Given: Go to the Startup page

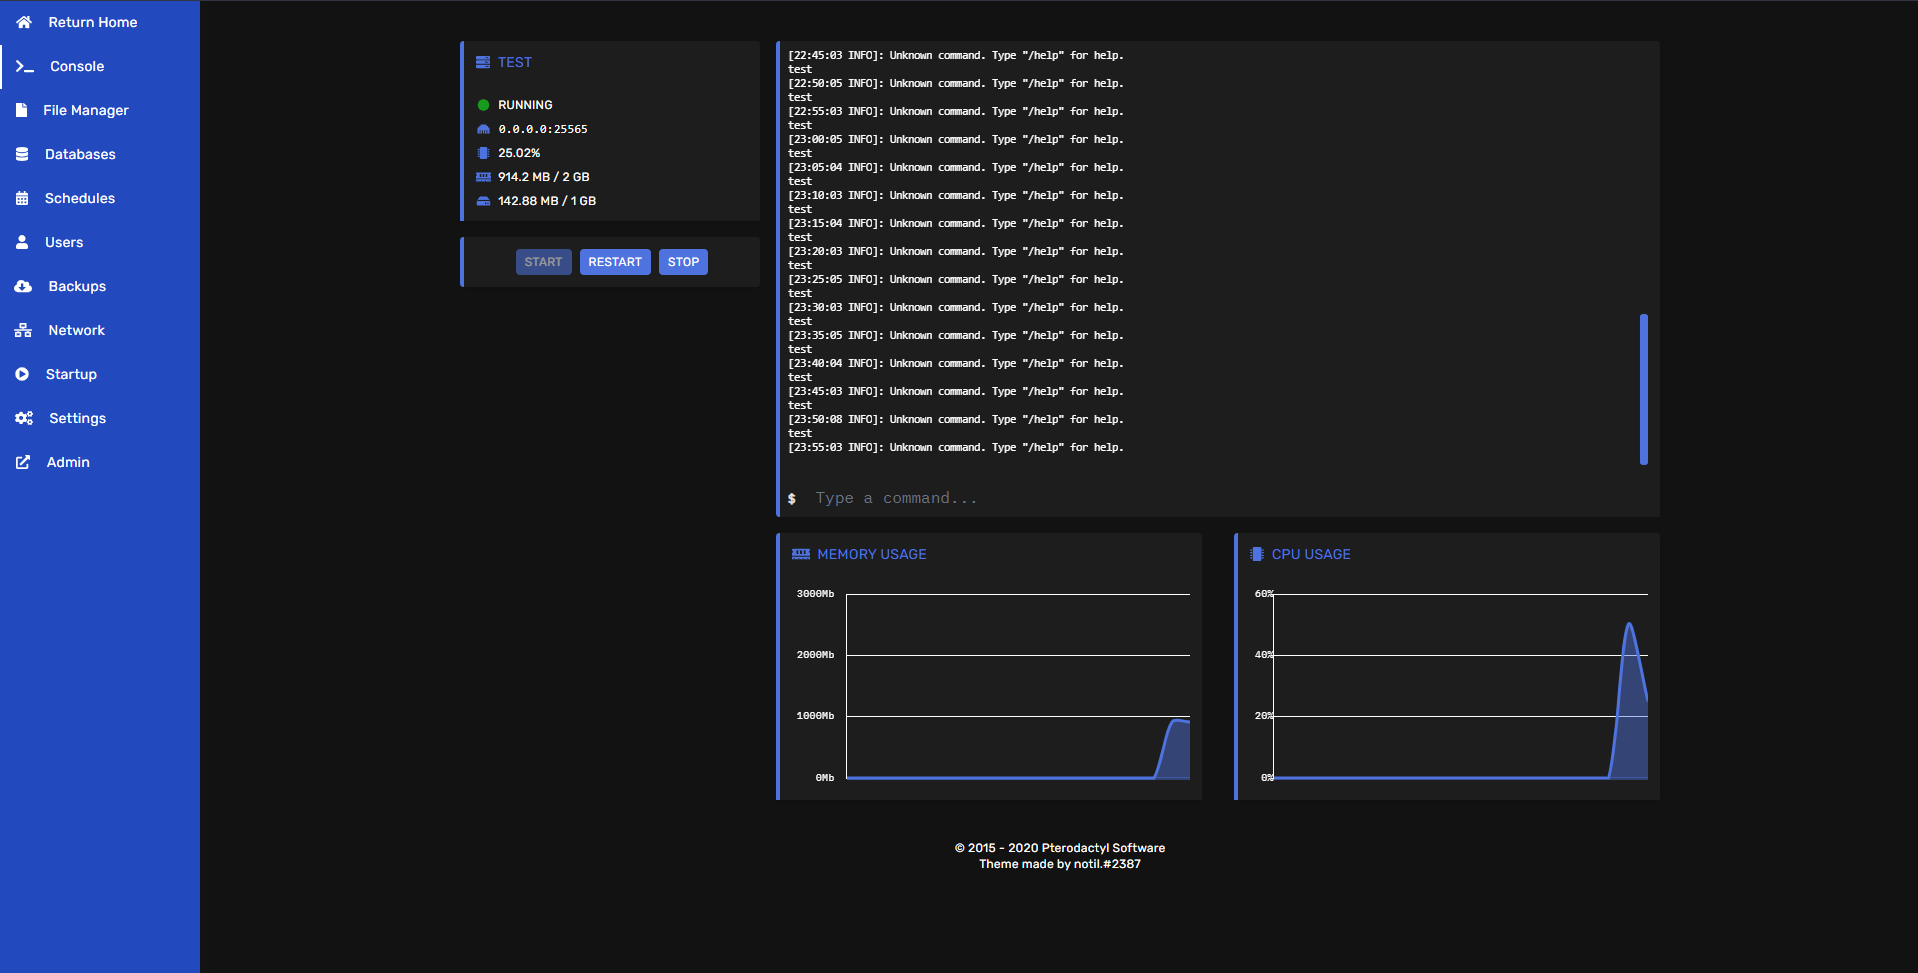Looking at the screenshot, I should (x=71, y=374).
